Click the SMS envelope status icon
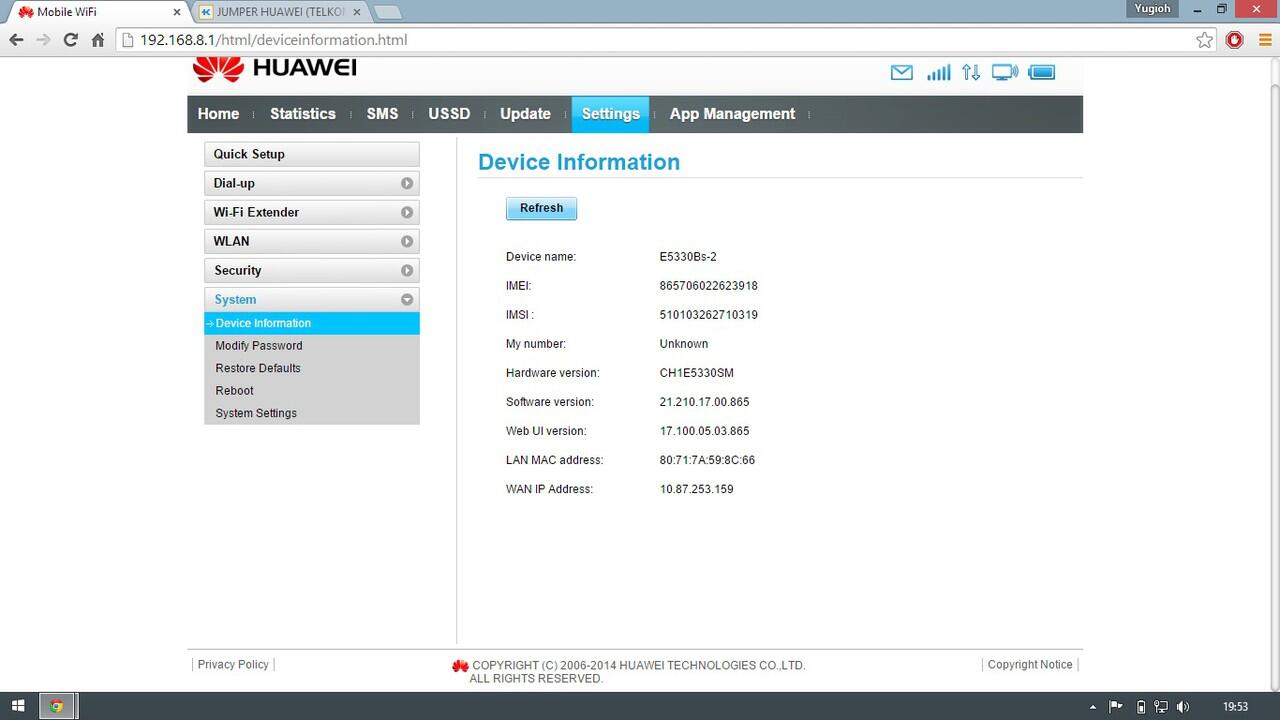Screen dimensions: 1280x720 901,73
